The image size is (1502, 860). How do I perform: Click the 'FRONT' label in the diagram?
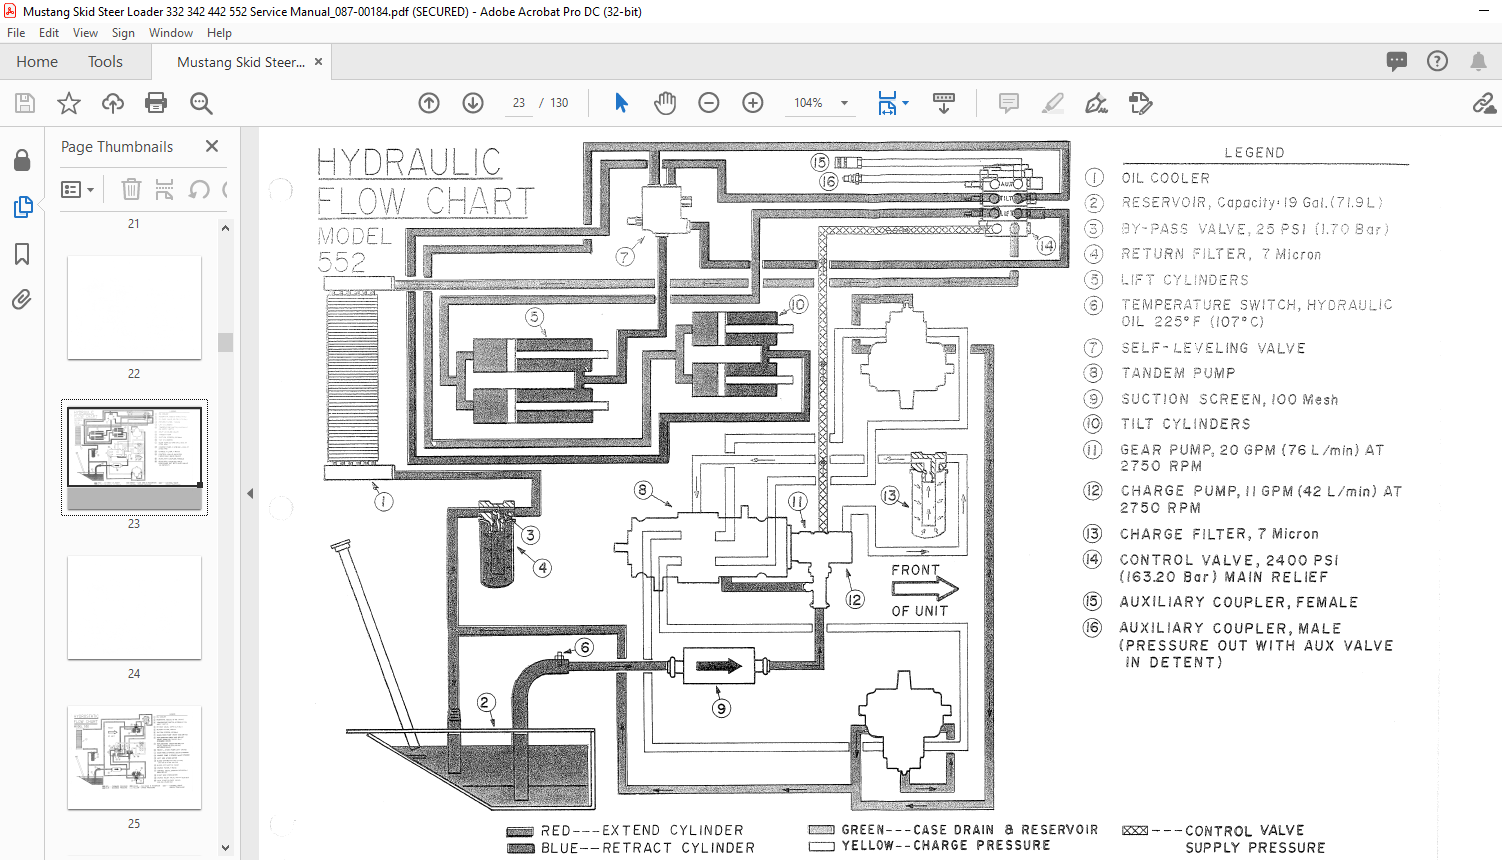[916, 570]
